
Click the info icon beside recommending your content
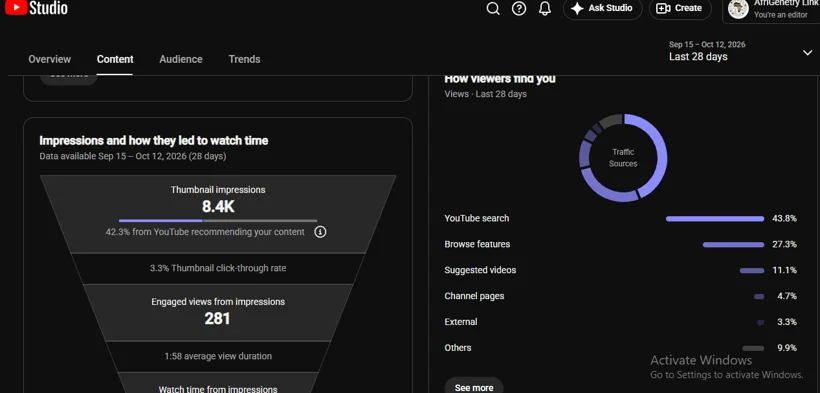(x=320, y=232)
